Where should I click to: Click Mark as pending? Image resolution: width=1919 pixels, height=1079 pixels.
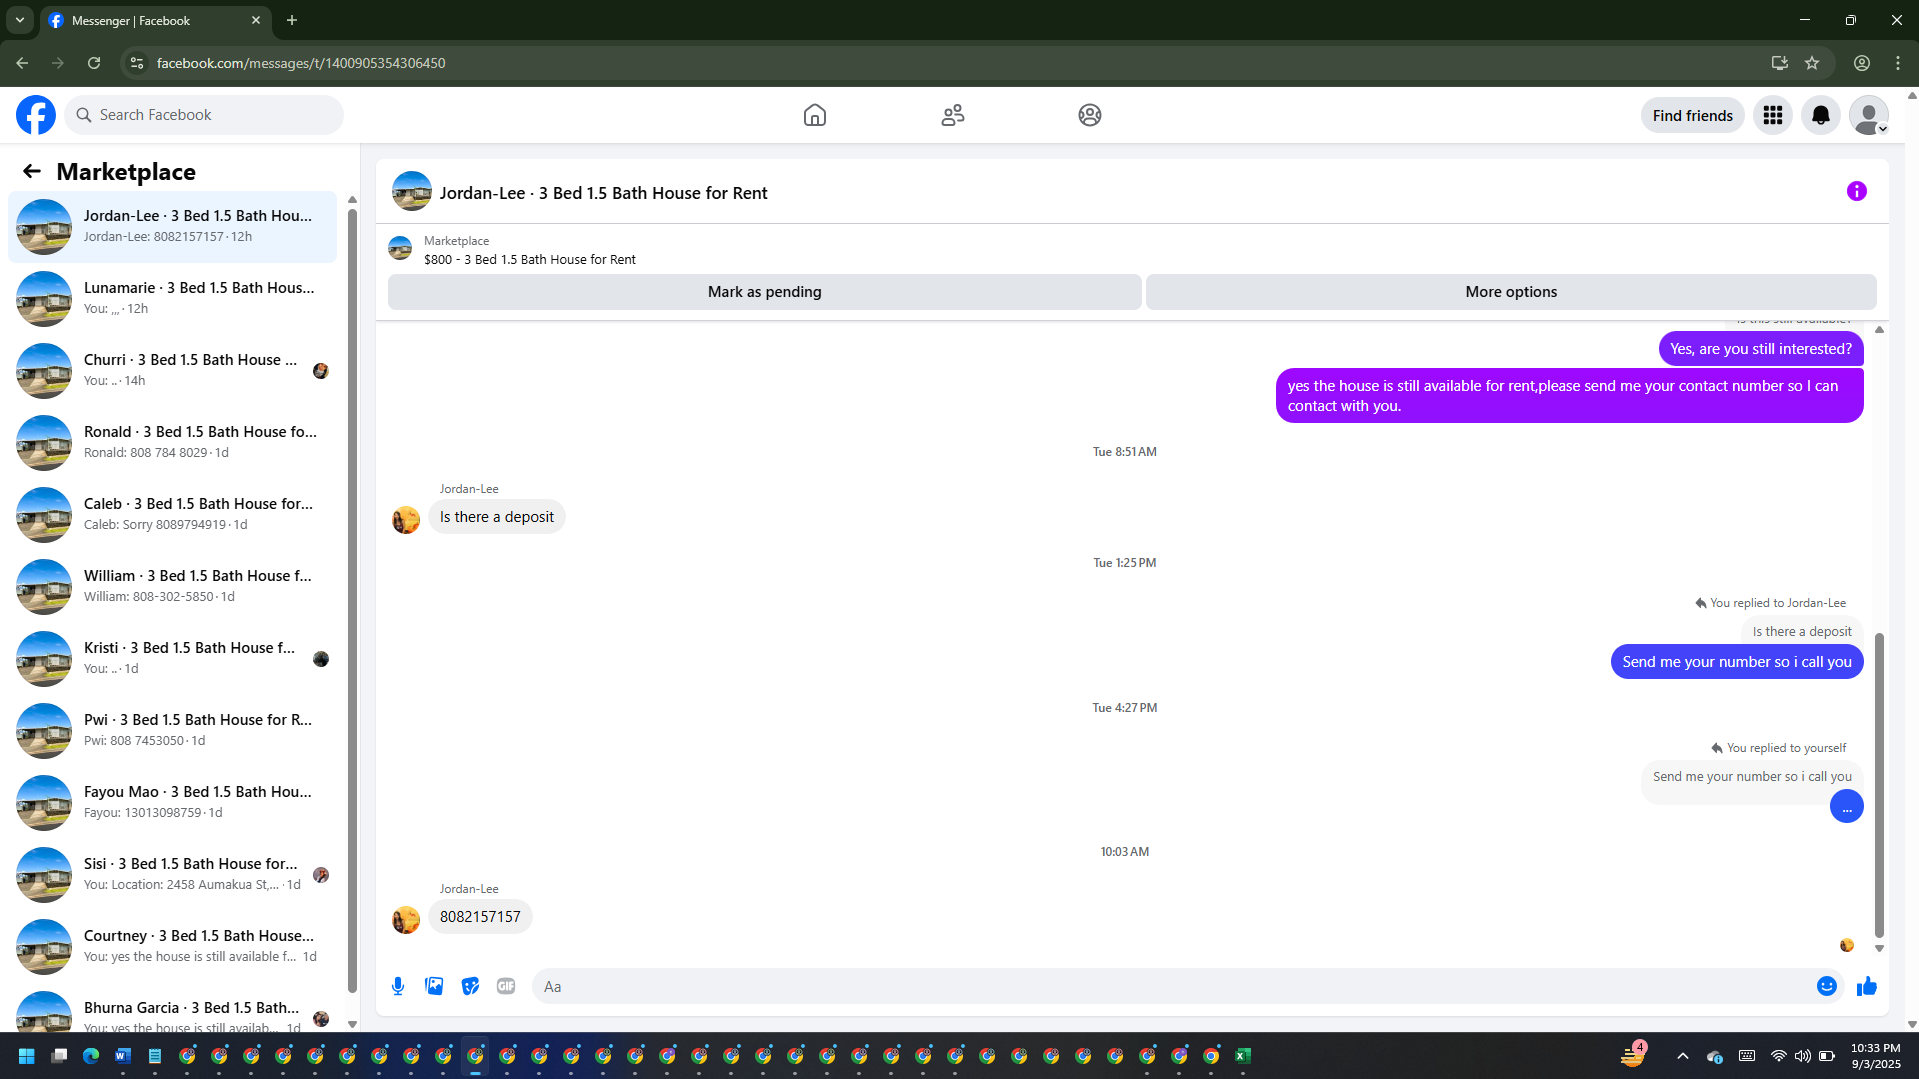tap(765, 292)
